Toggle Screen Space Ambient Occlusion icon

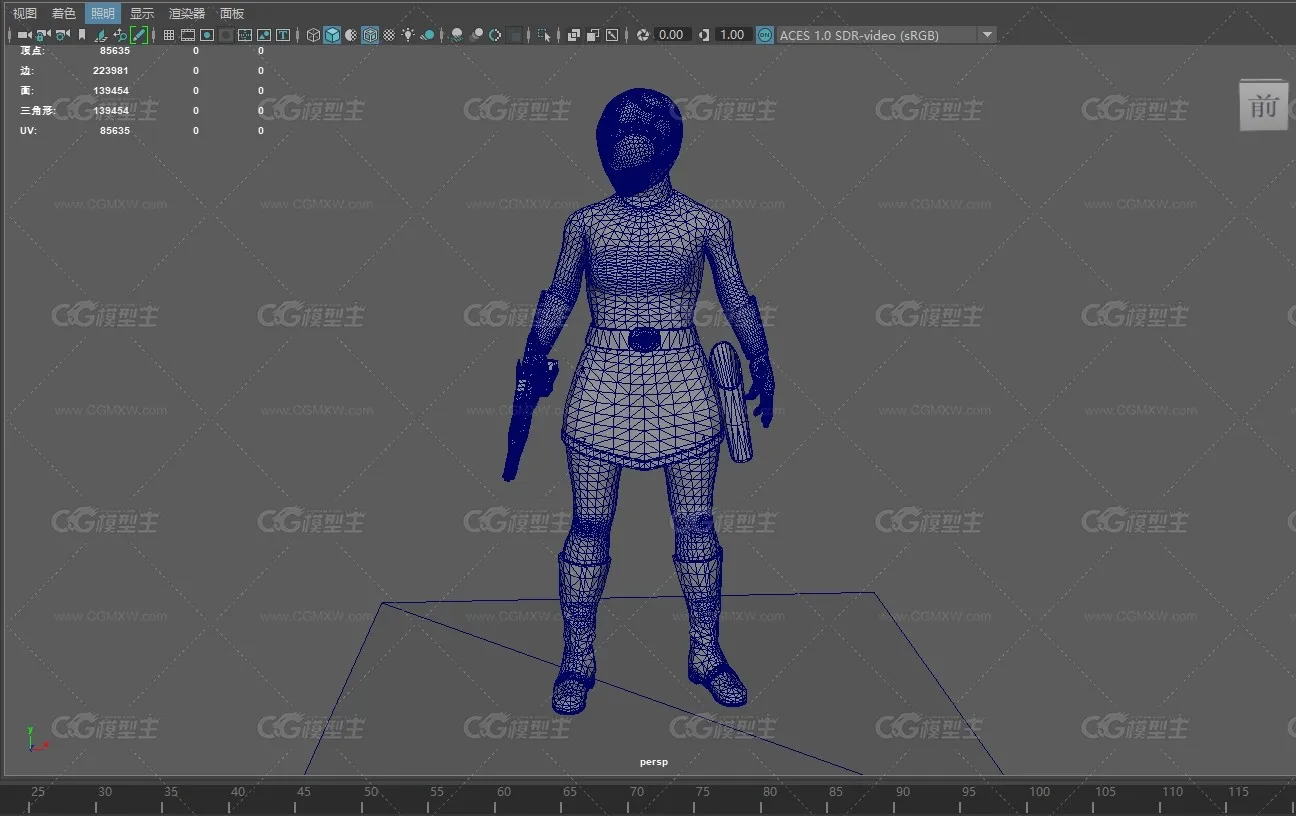(457, 35)
